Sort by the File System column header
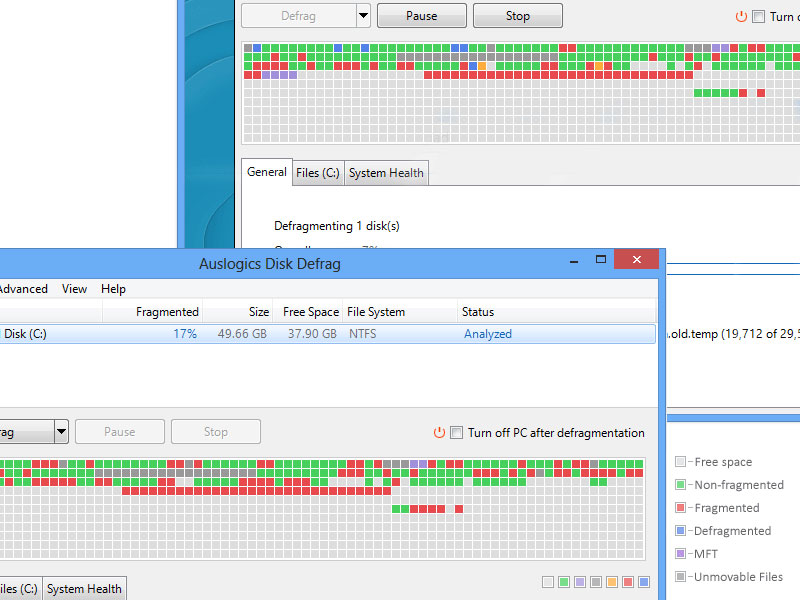800x600 pixels. [x=400, y=312]
